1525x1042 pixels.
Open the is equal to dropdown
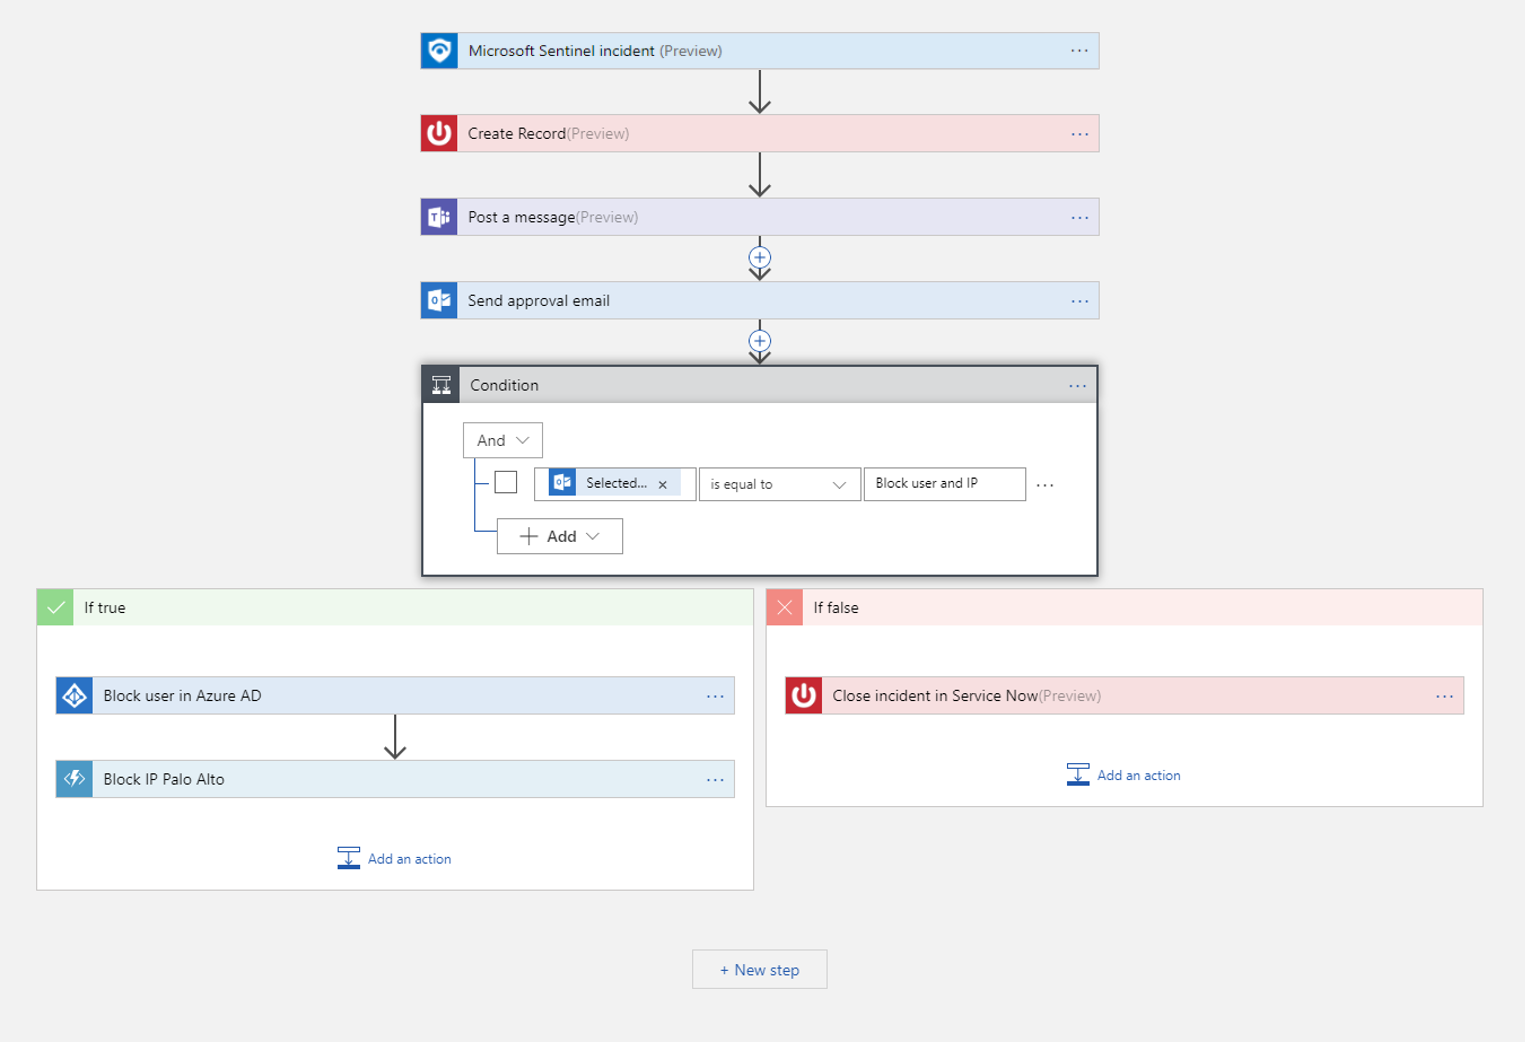(779, 483)
